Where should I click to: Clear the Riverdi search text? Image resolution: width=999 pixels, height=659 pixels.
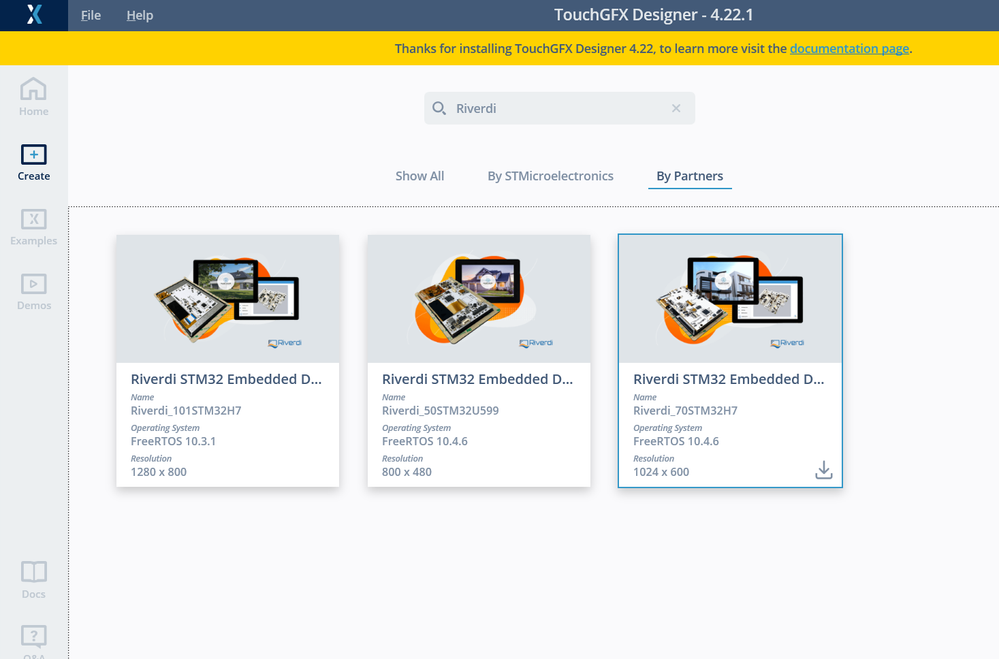tap(676, 108)
